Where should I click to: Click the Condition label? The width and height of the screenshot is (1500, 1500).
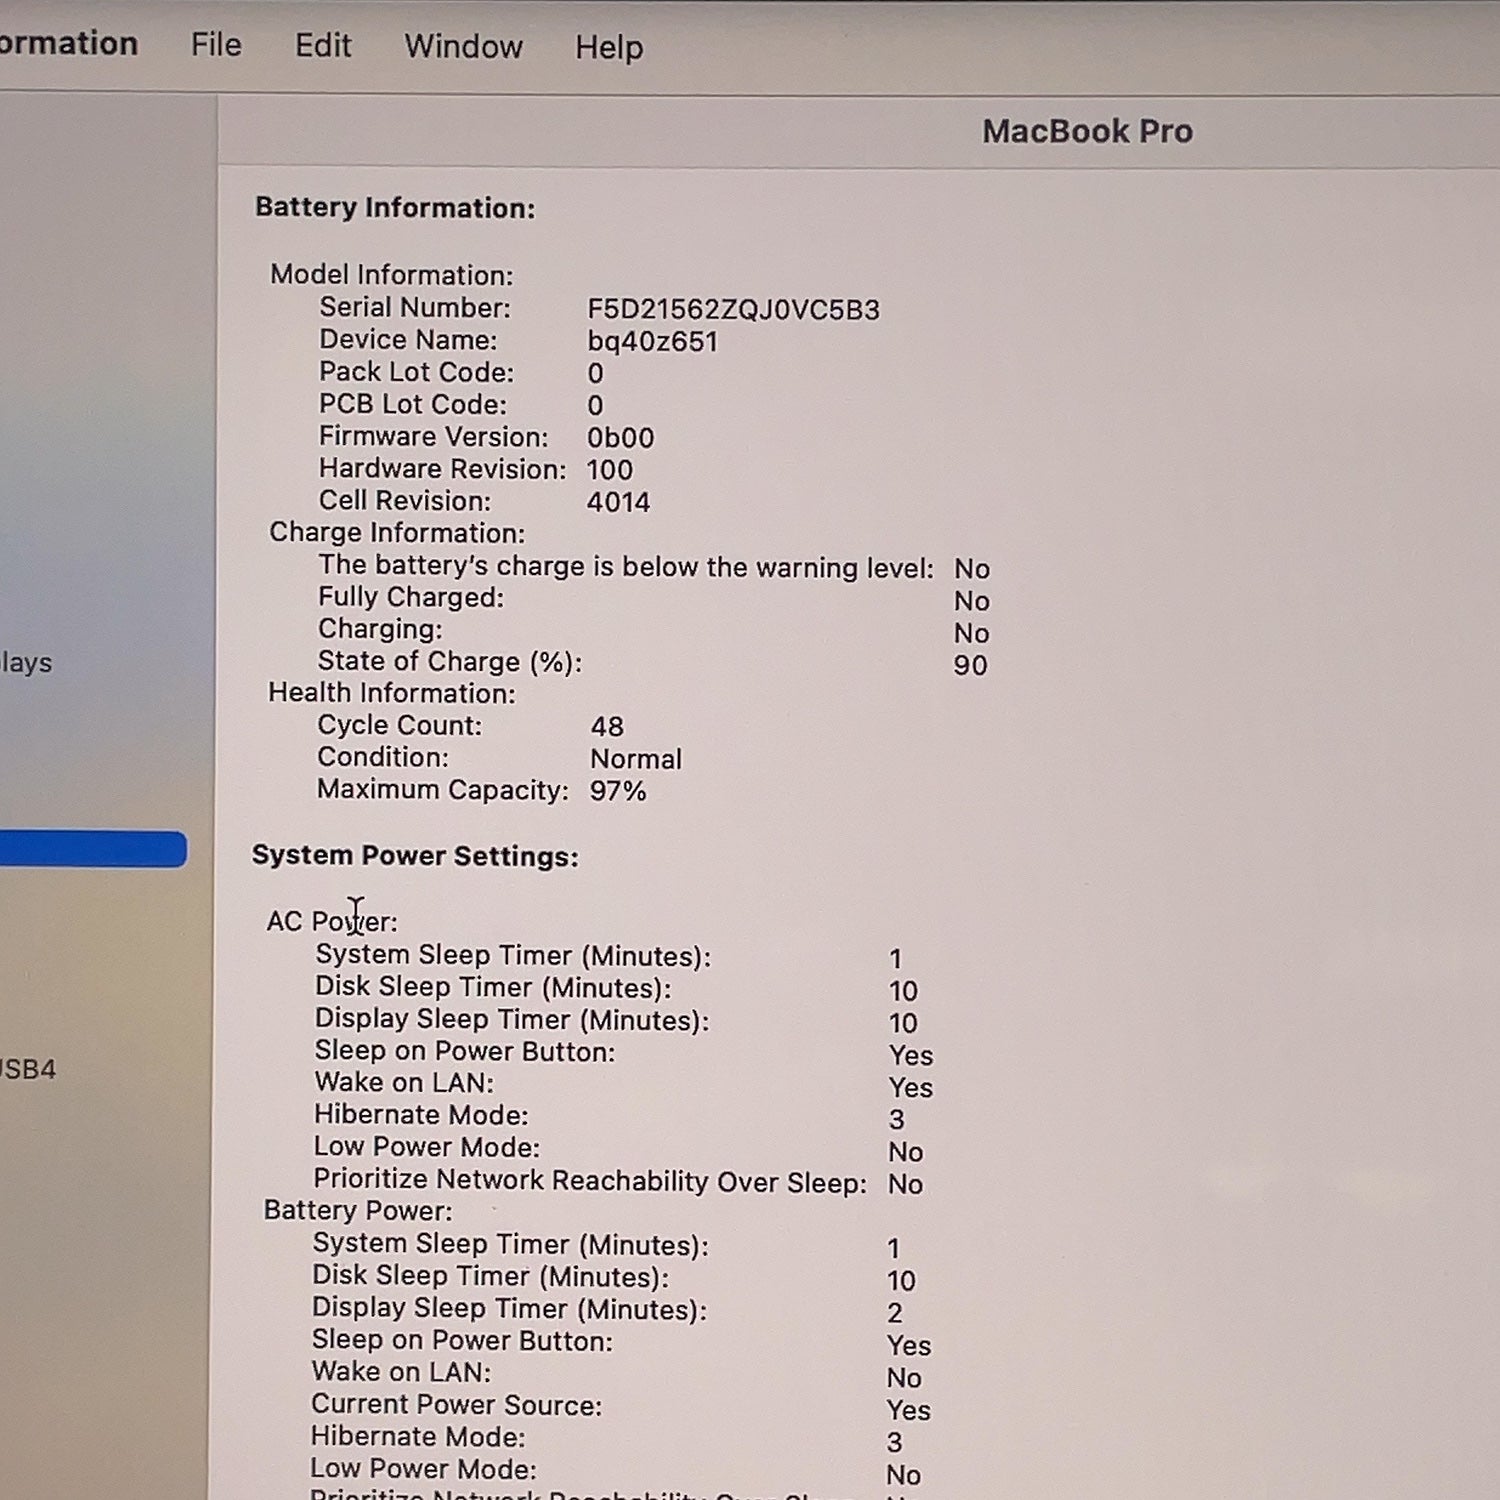pos(383,757)
